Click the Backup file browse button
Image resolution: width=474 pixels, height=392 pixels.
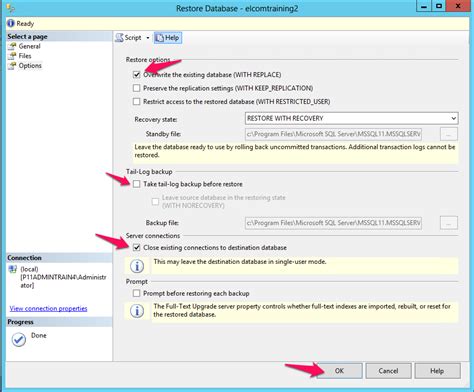point(449,223)
